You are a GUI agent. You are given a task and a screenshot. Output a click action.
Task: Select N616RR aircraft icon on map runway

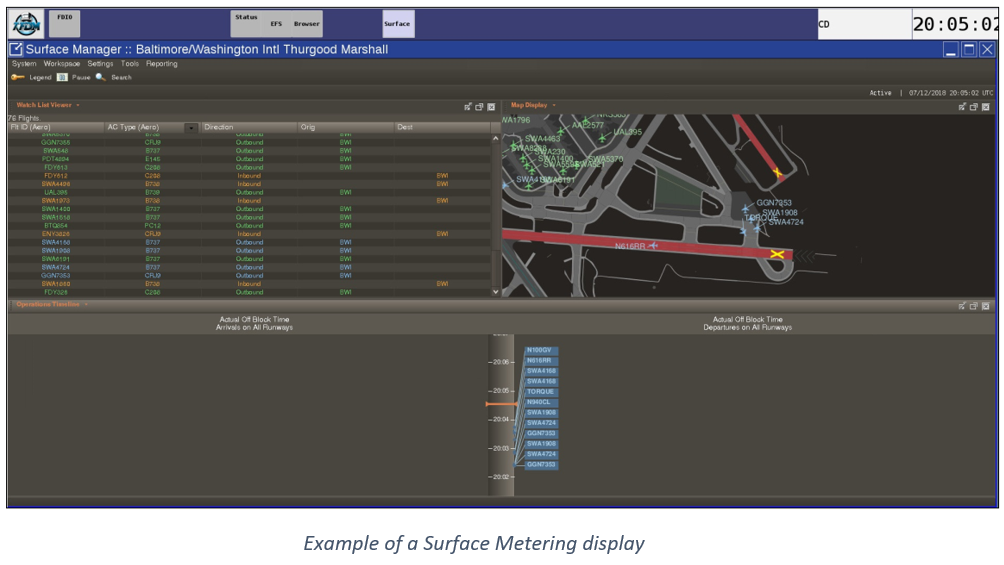(653, 245)
